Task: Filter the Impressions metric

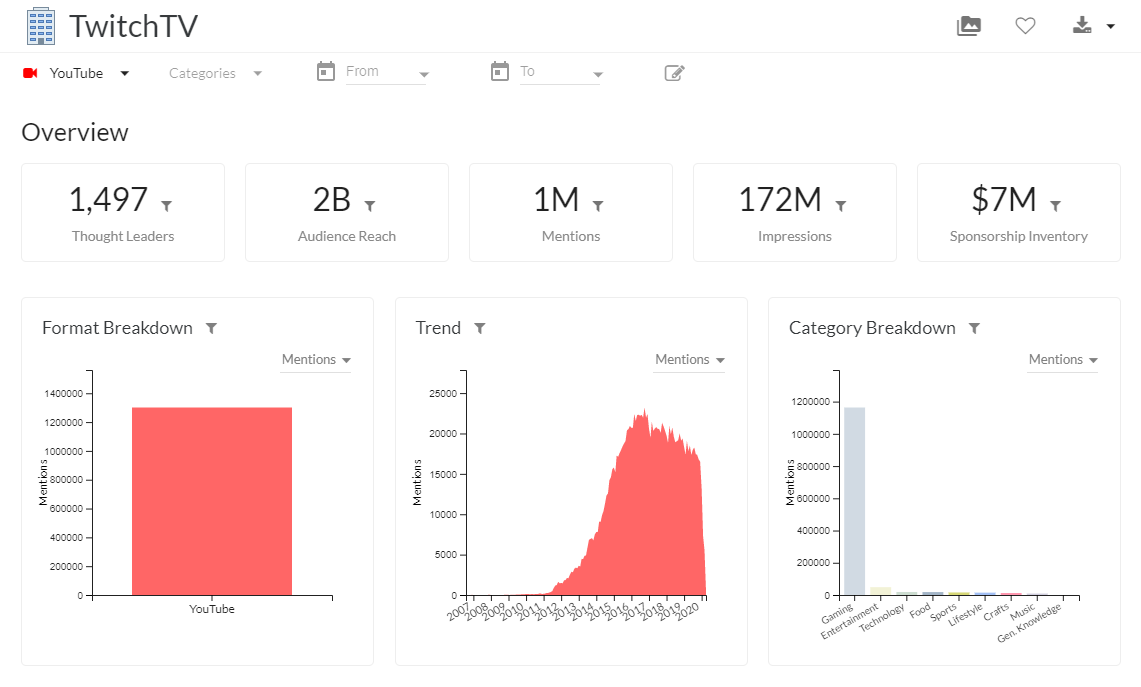Action: [x=840, y=206]
